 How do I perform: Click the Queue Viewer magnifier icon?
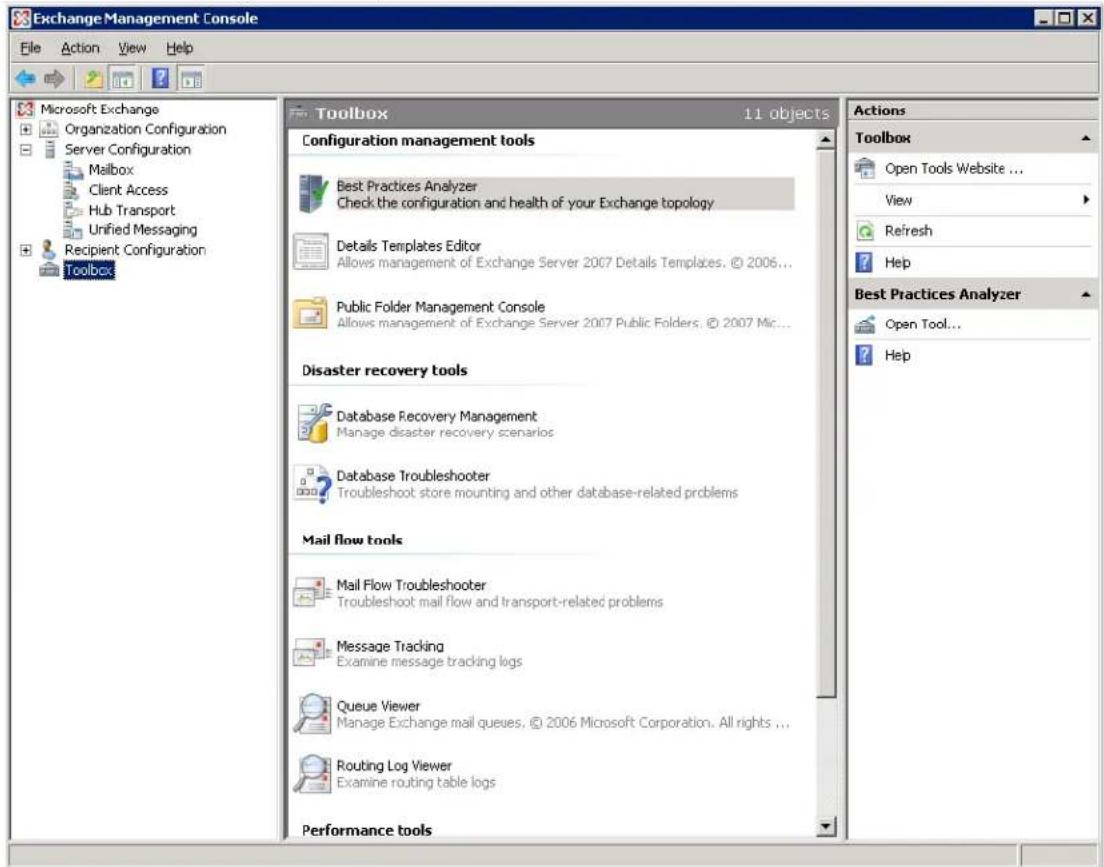tap(313, 713)
